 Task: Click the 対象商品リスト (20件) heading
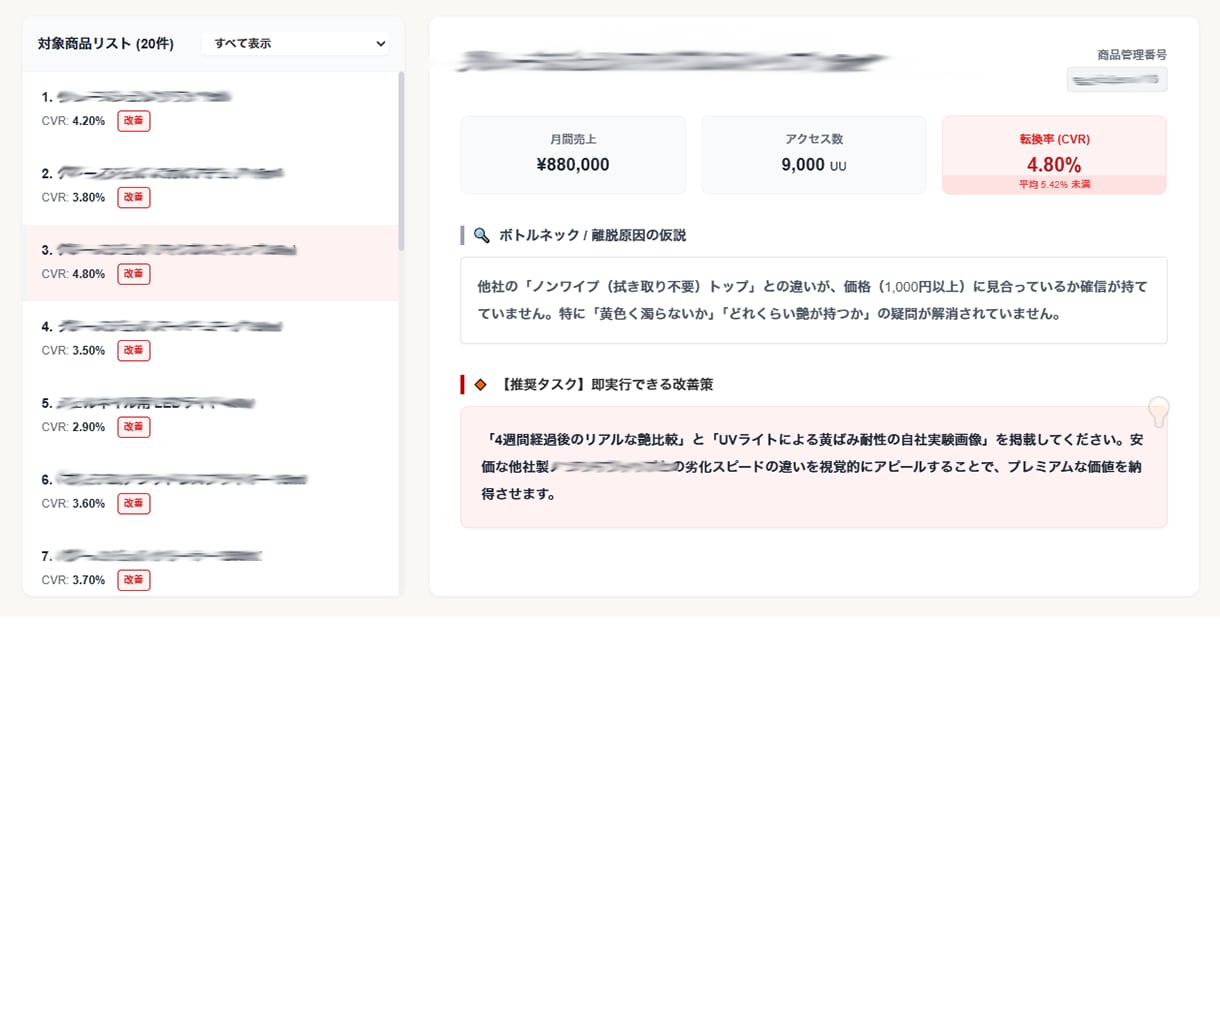106,44
